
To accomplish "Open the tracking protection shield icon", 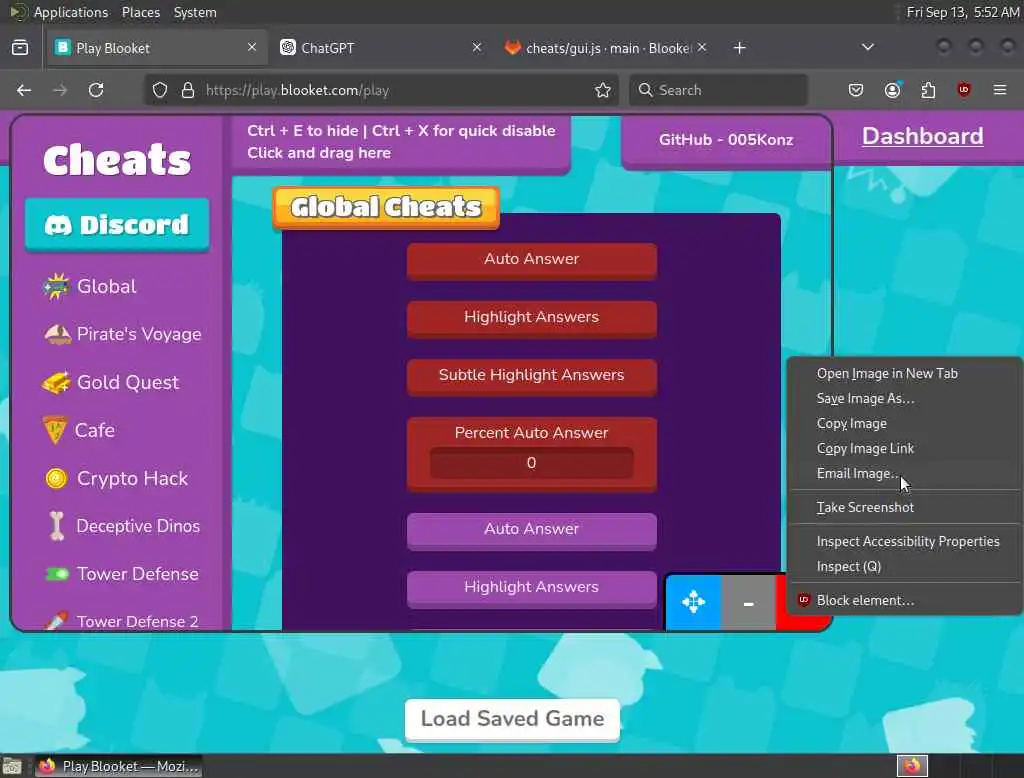I will [160, 90].
